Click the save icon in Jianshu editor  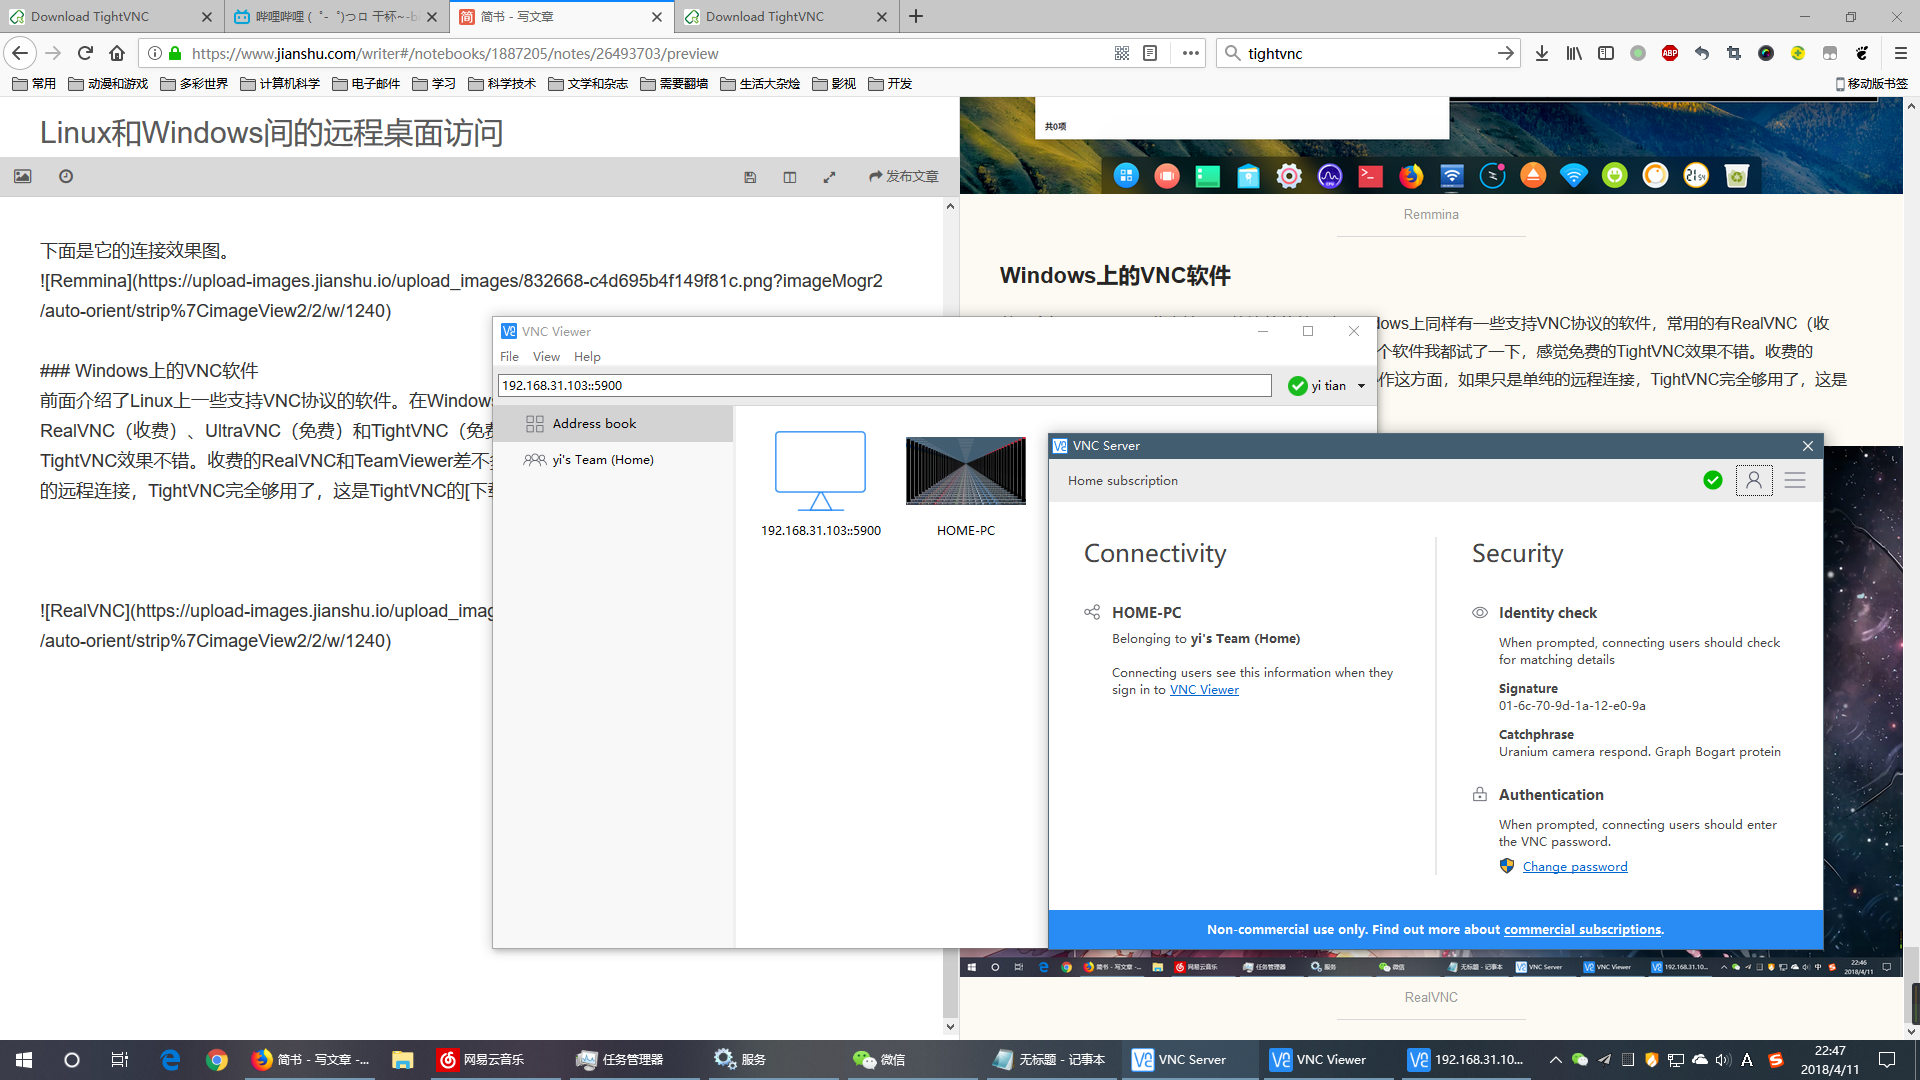point(750,177)
